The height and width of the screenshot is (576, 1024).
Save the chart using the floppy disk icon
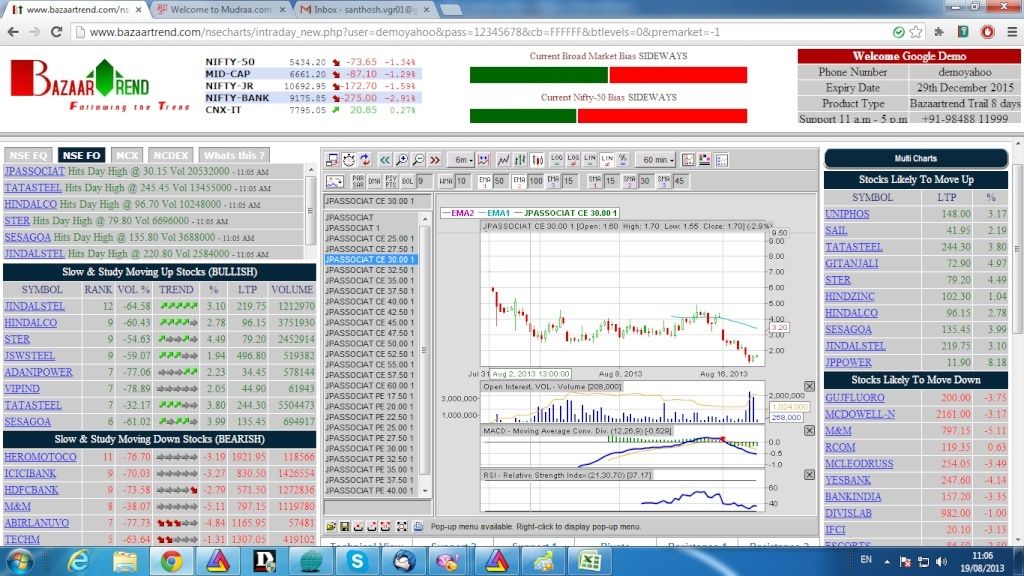345,526
